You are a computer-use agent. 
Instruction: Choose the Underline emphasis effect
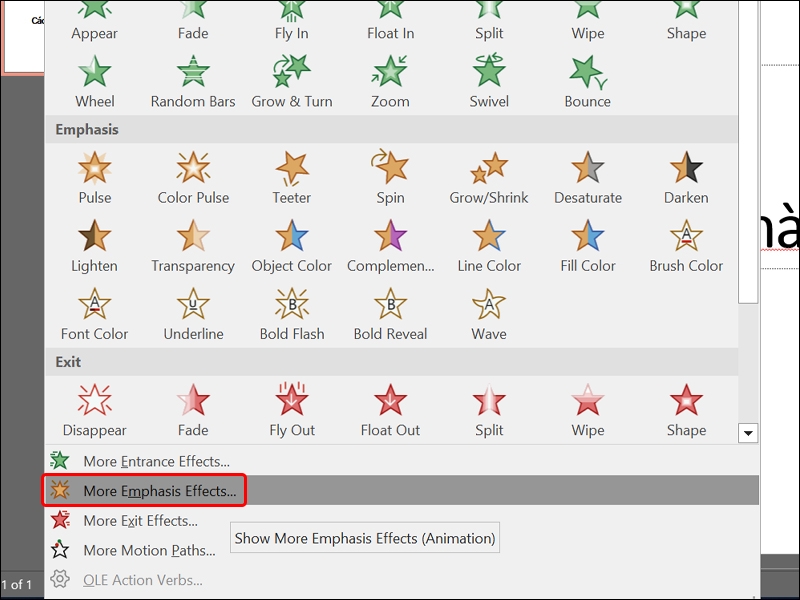[x=193, y=314]
